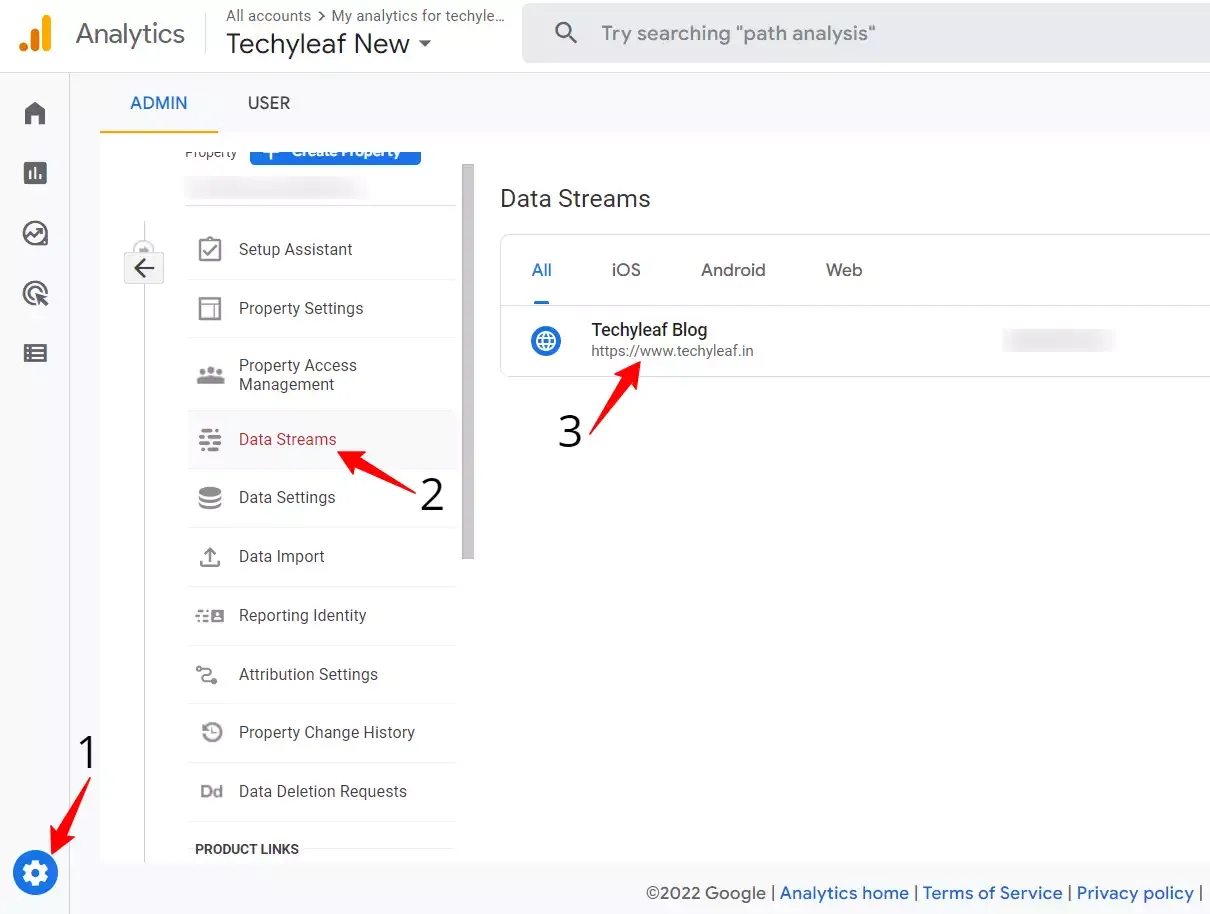Open Attribution Settings

pos(321,674)
